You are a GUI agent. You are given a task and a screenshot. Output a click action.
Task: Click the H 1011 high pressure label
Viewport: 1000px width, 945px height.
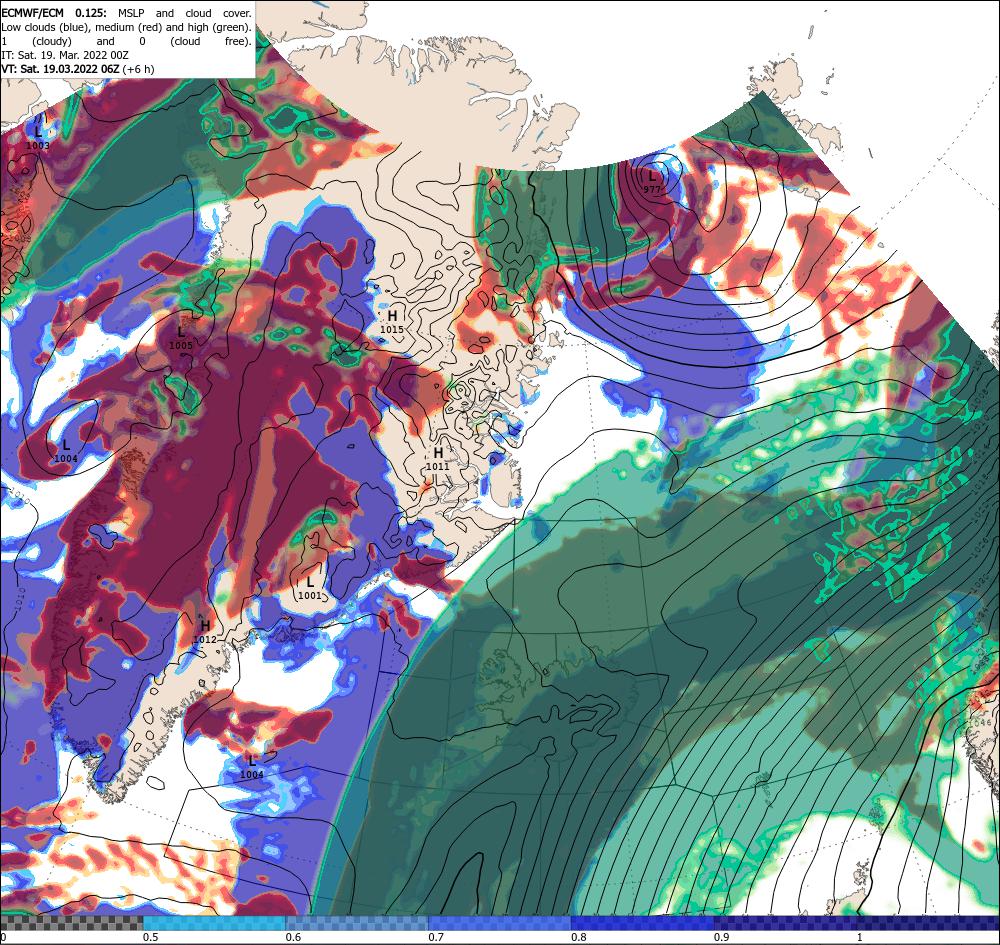[x=438, y=459]
